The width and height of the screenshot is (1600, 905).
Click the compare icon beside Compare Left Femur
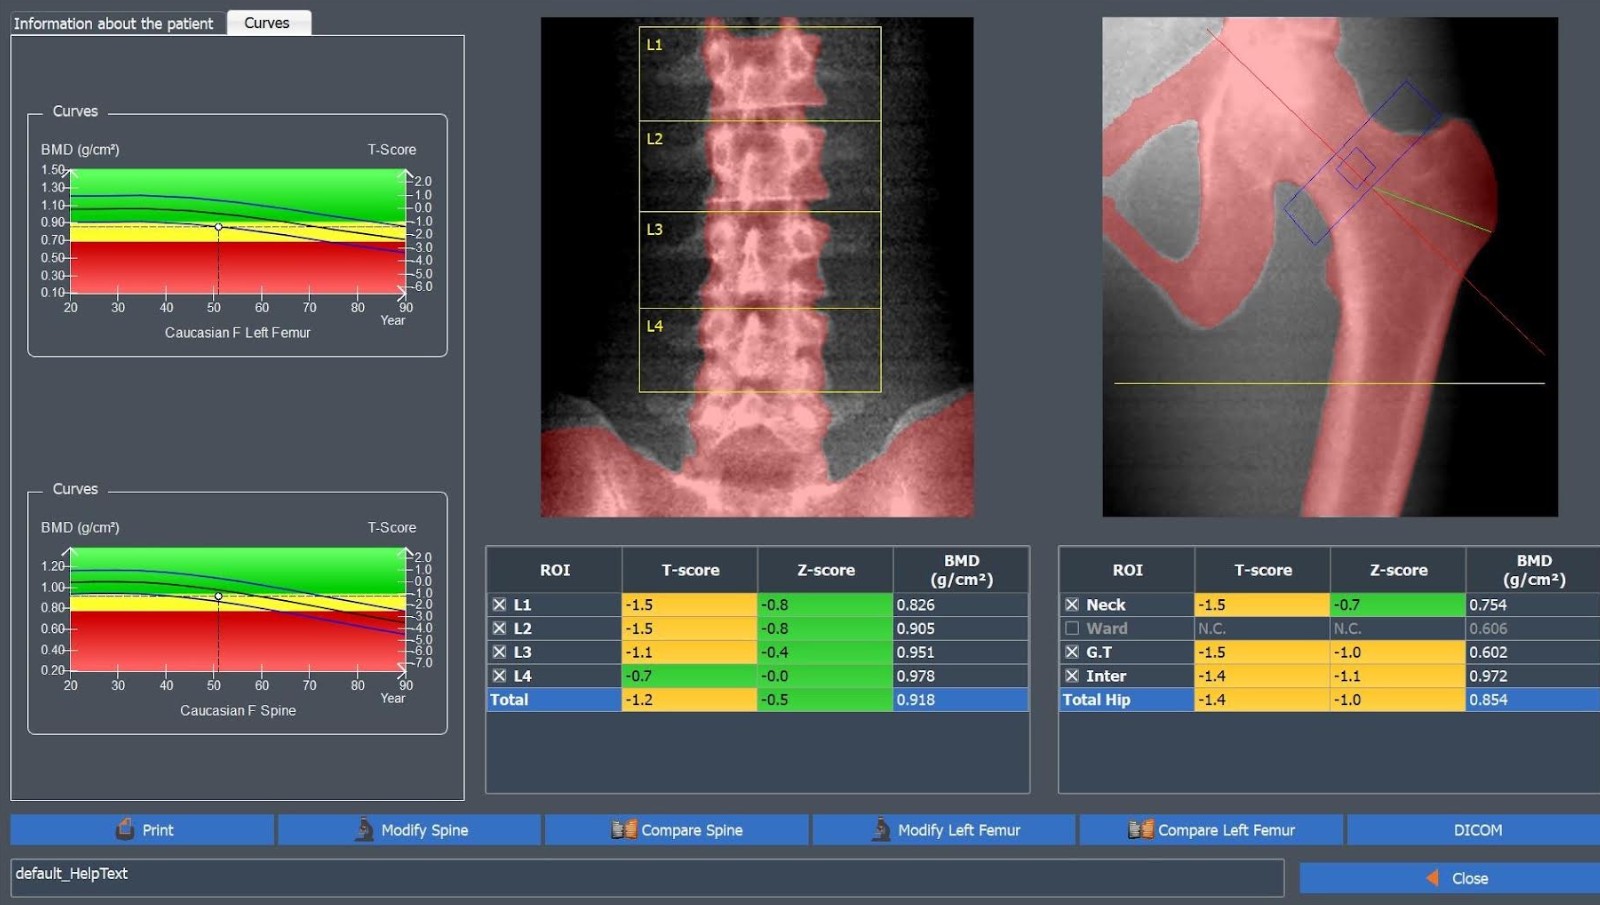click(x=1141, y=829)
